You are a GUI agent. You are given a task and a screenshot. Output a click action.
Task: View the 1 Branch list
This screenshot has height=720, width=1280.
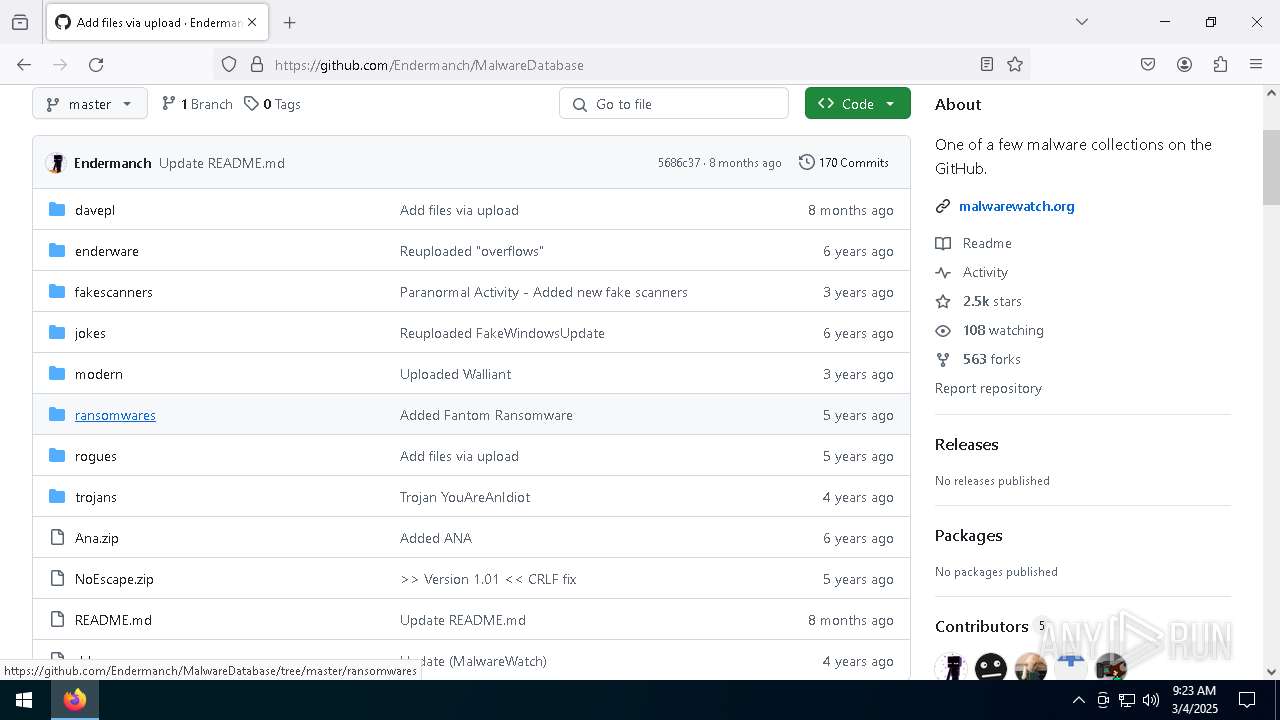tap(197, 104)
